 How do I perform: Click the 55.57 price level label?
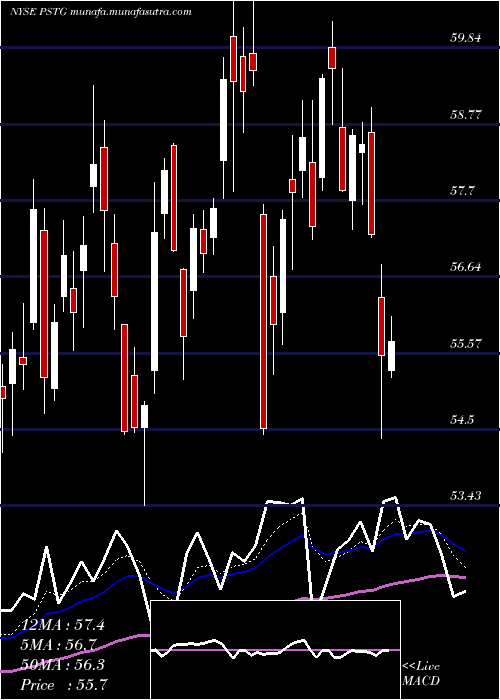tap(466, 344)
